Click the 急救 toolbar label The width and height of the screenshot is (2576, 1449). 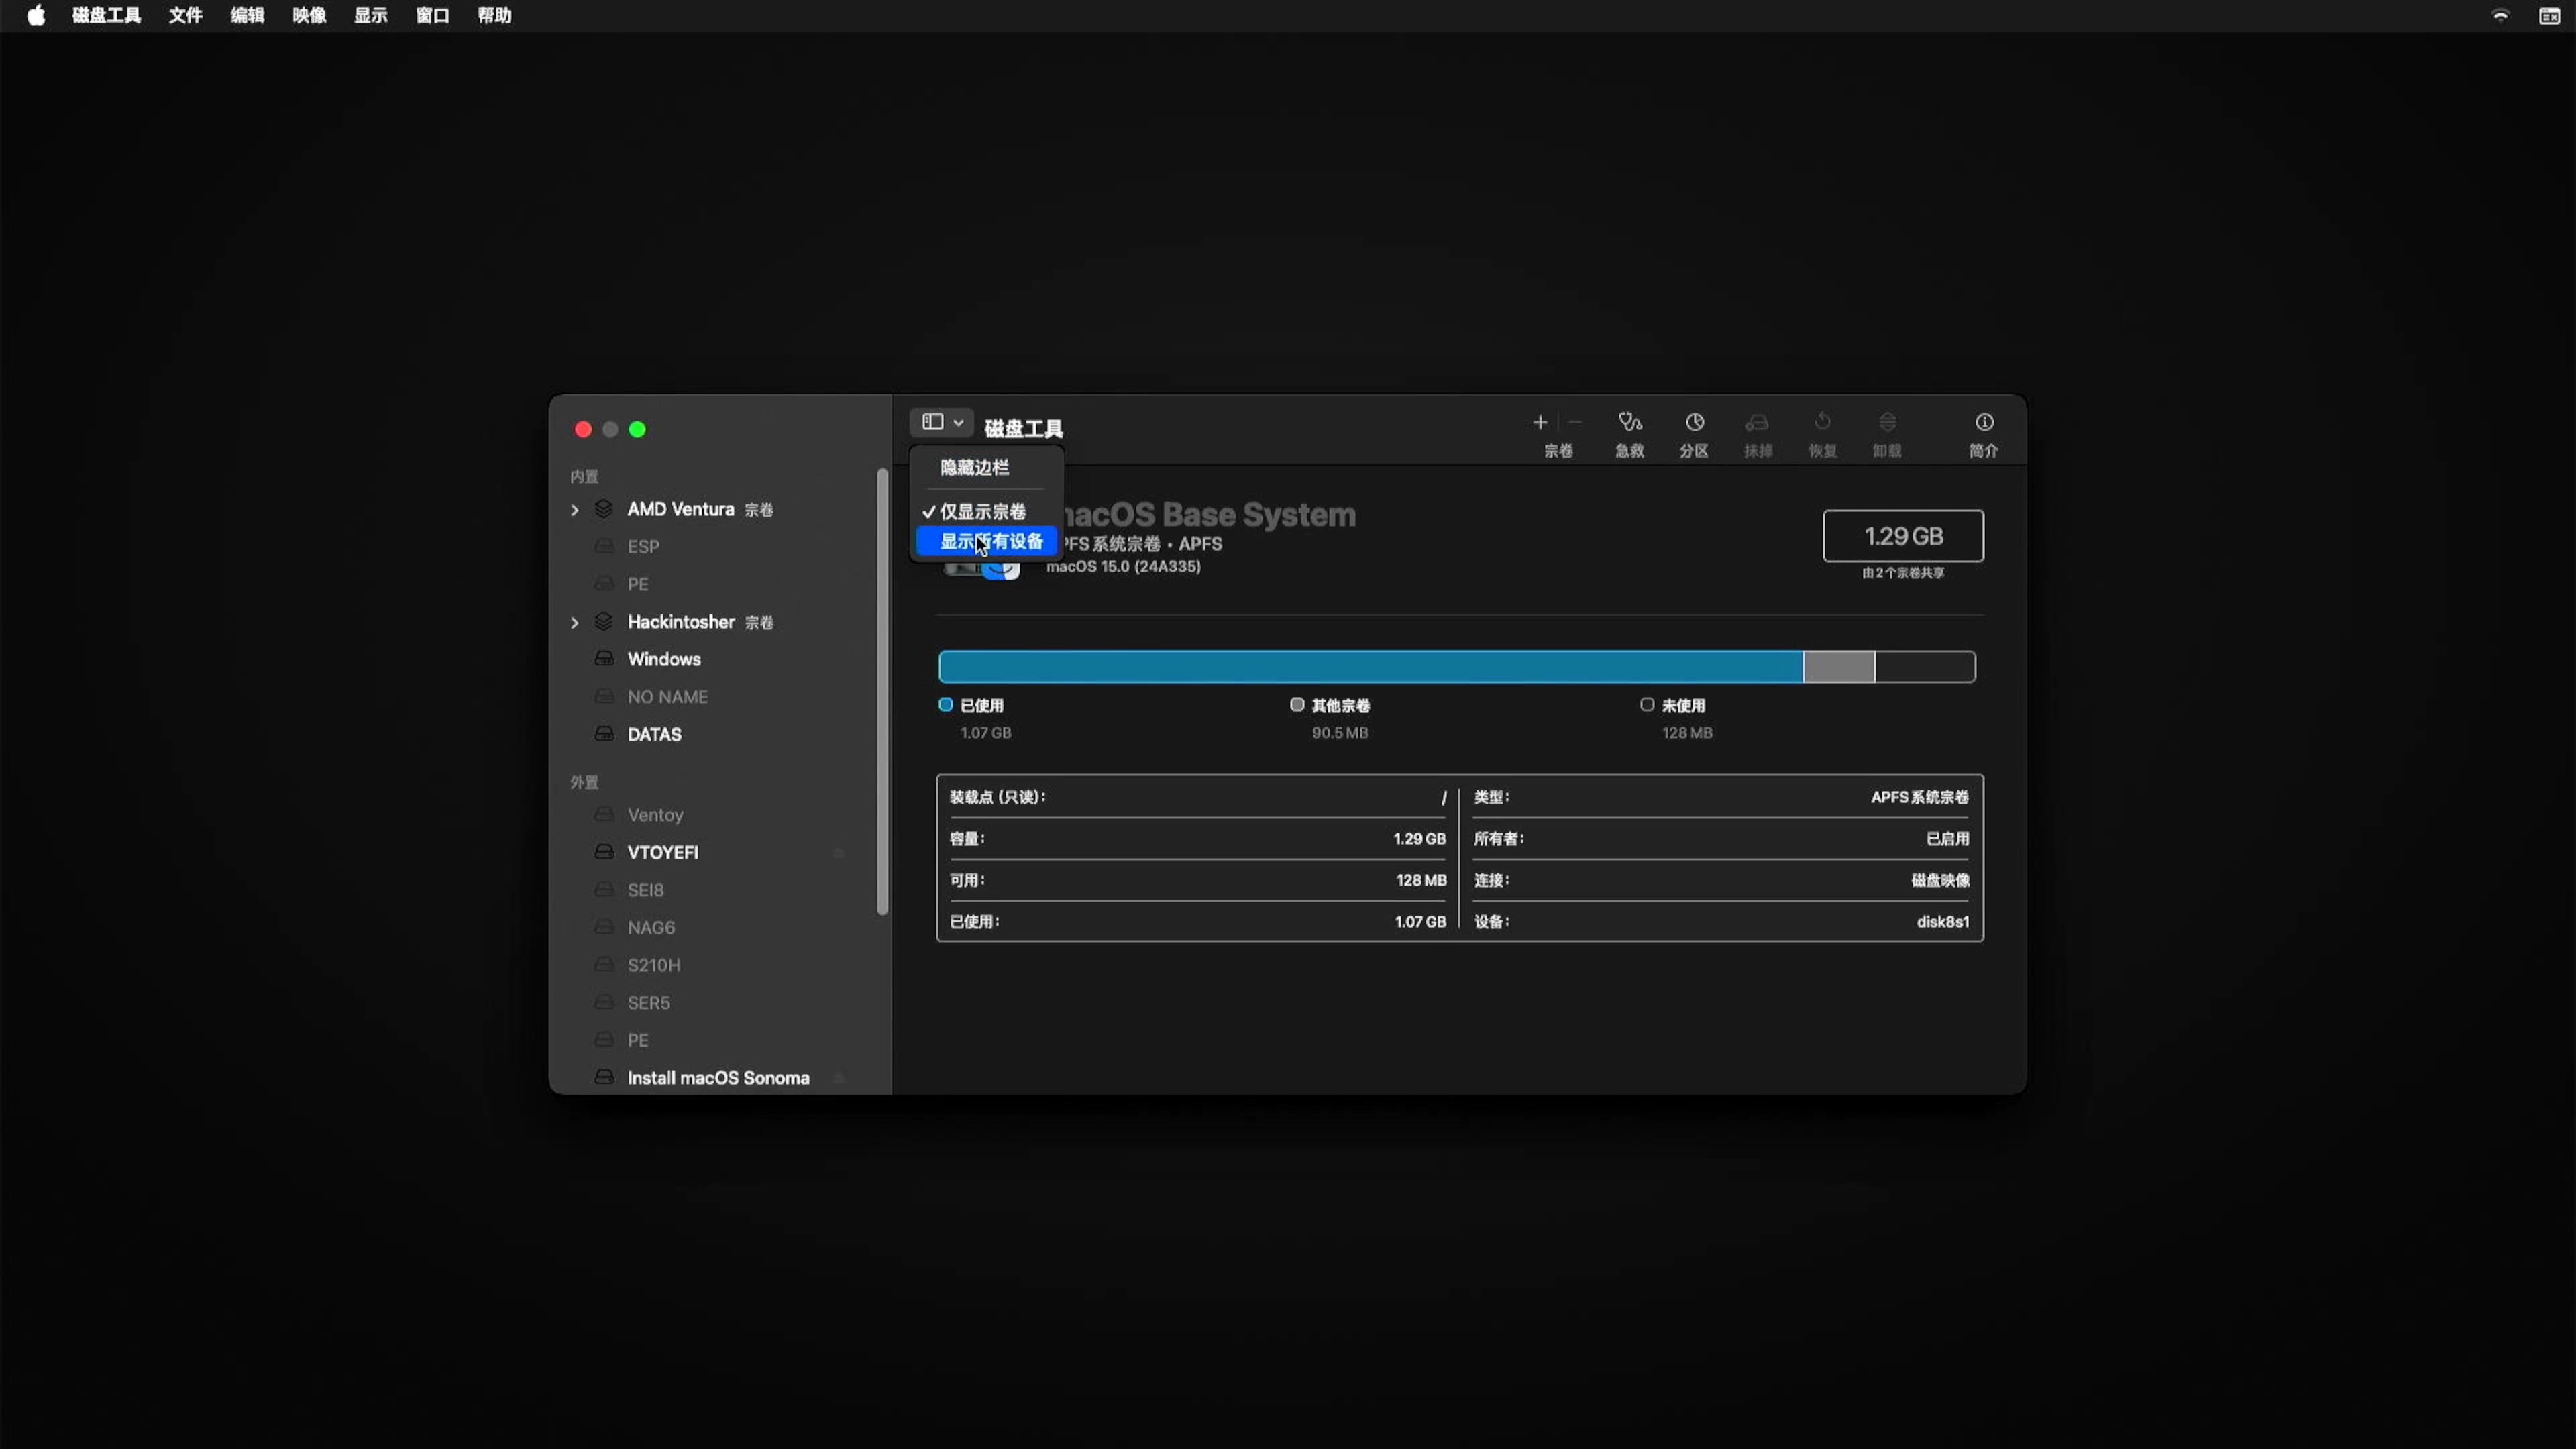1630,451
